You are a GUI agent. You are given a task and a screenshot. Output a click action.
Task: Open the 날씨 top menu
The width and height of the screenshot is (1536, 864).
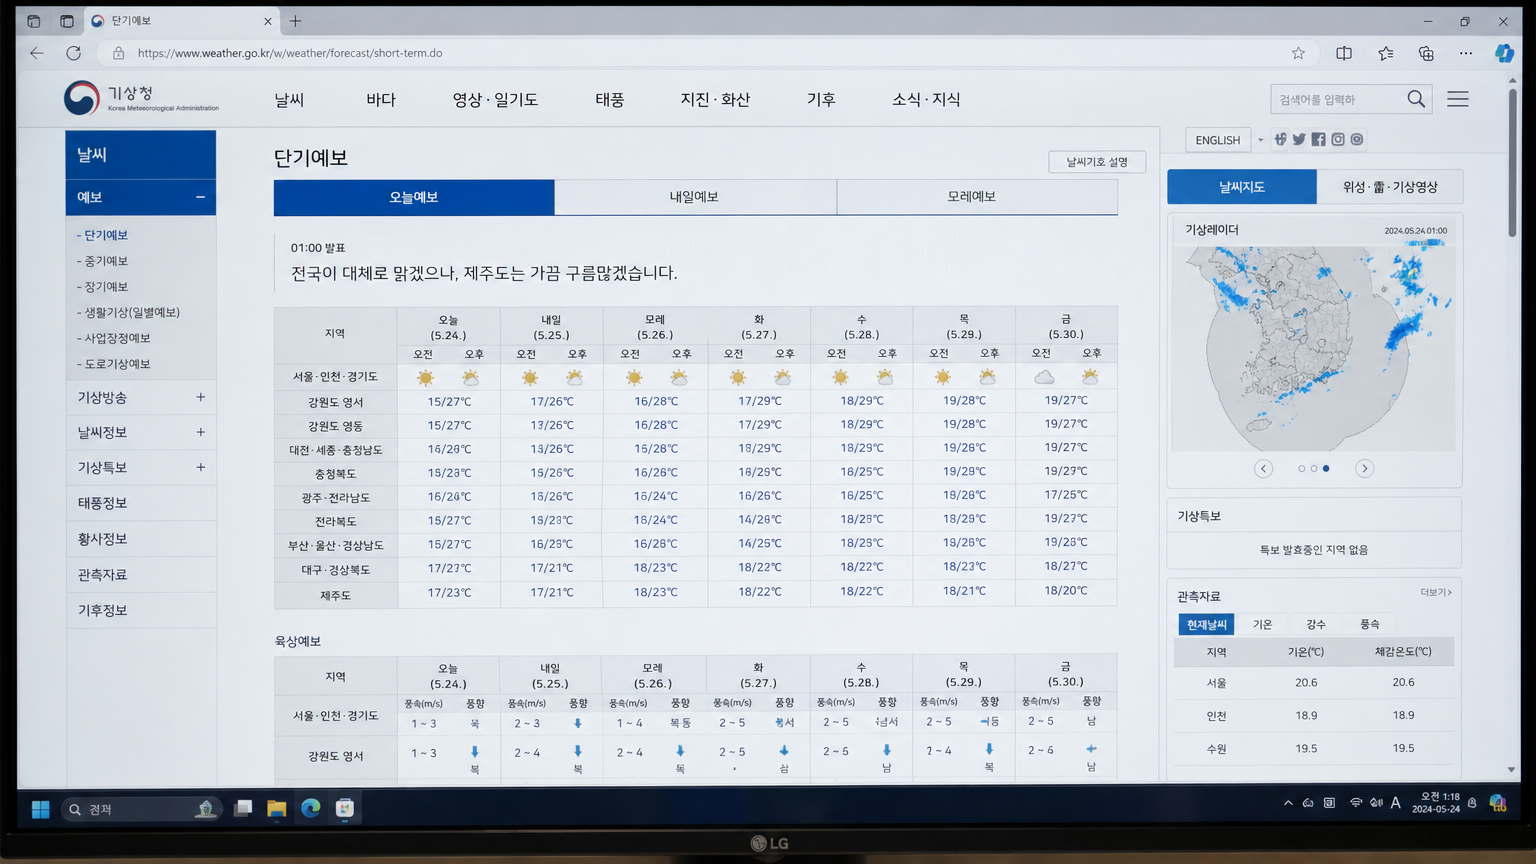point(289,100)
